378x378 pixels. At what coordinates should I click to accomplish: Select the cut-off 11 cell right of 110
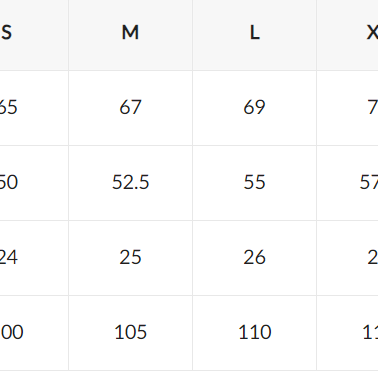347,333
